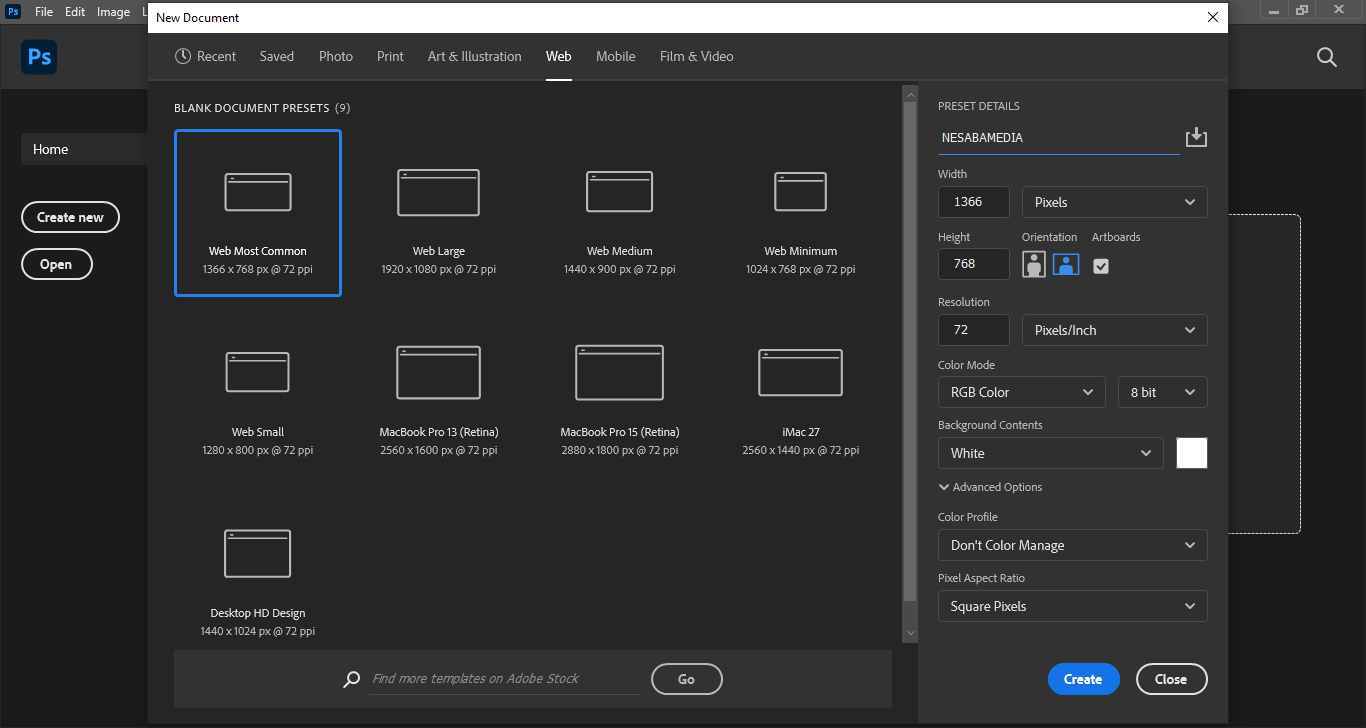Click the white background color swatch

pos(1191,453)
